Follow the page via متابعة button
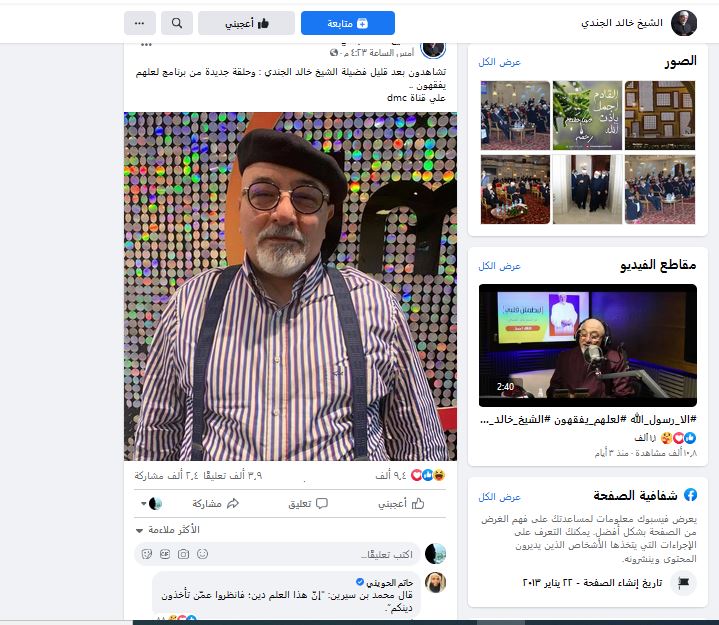Image resolution: width=719 pixels, height=625 pixels. pos(348,23)
